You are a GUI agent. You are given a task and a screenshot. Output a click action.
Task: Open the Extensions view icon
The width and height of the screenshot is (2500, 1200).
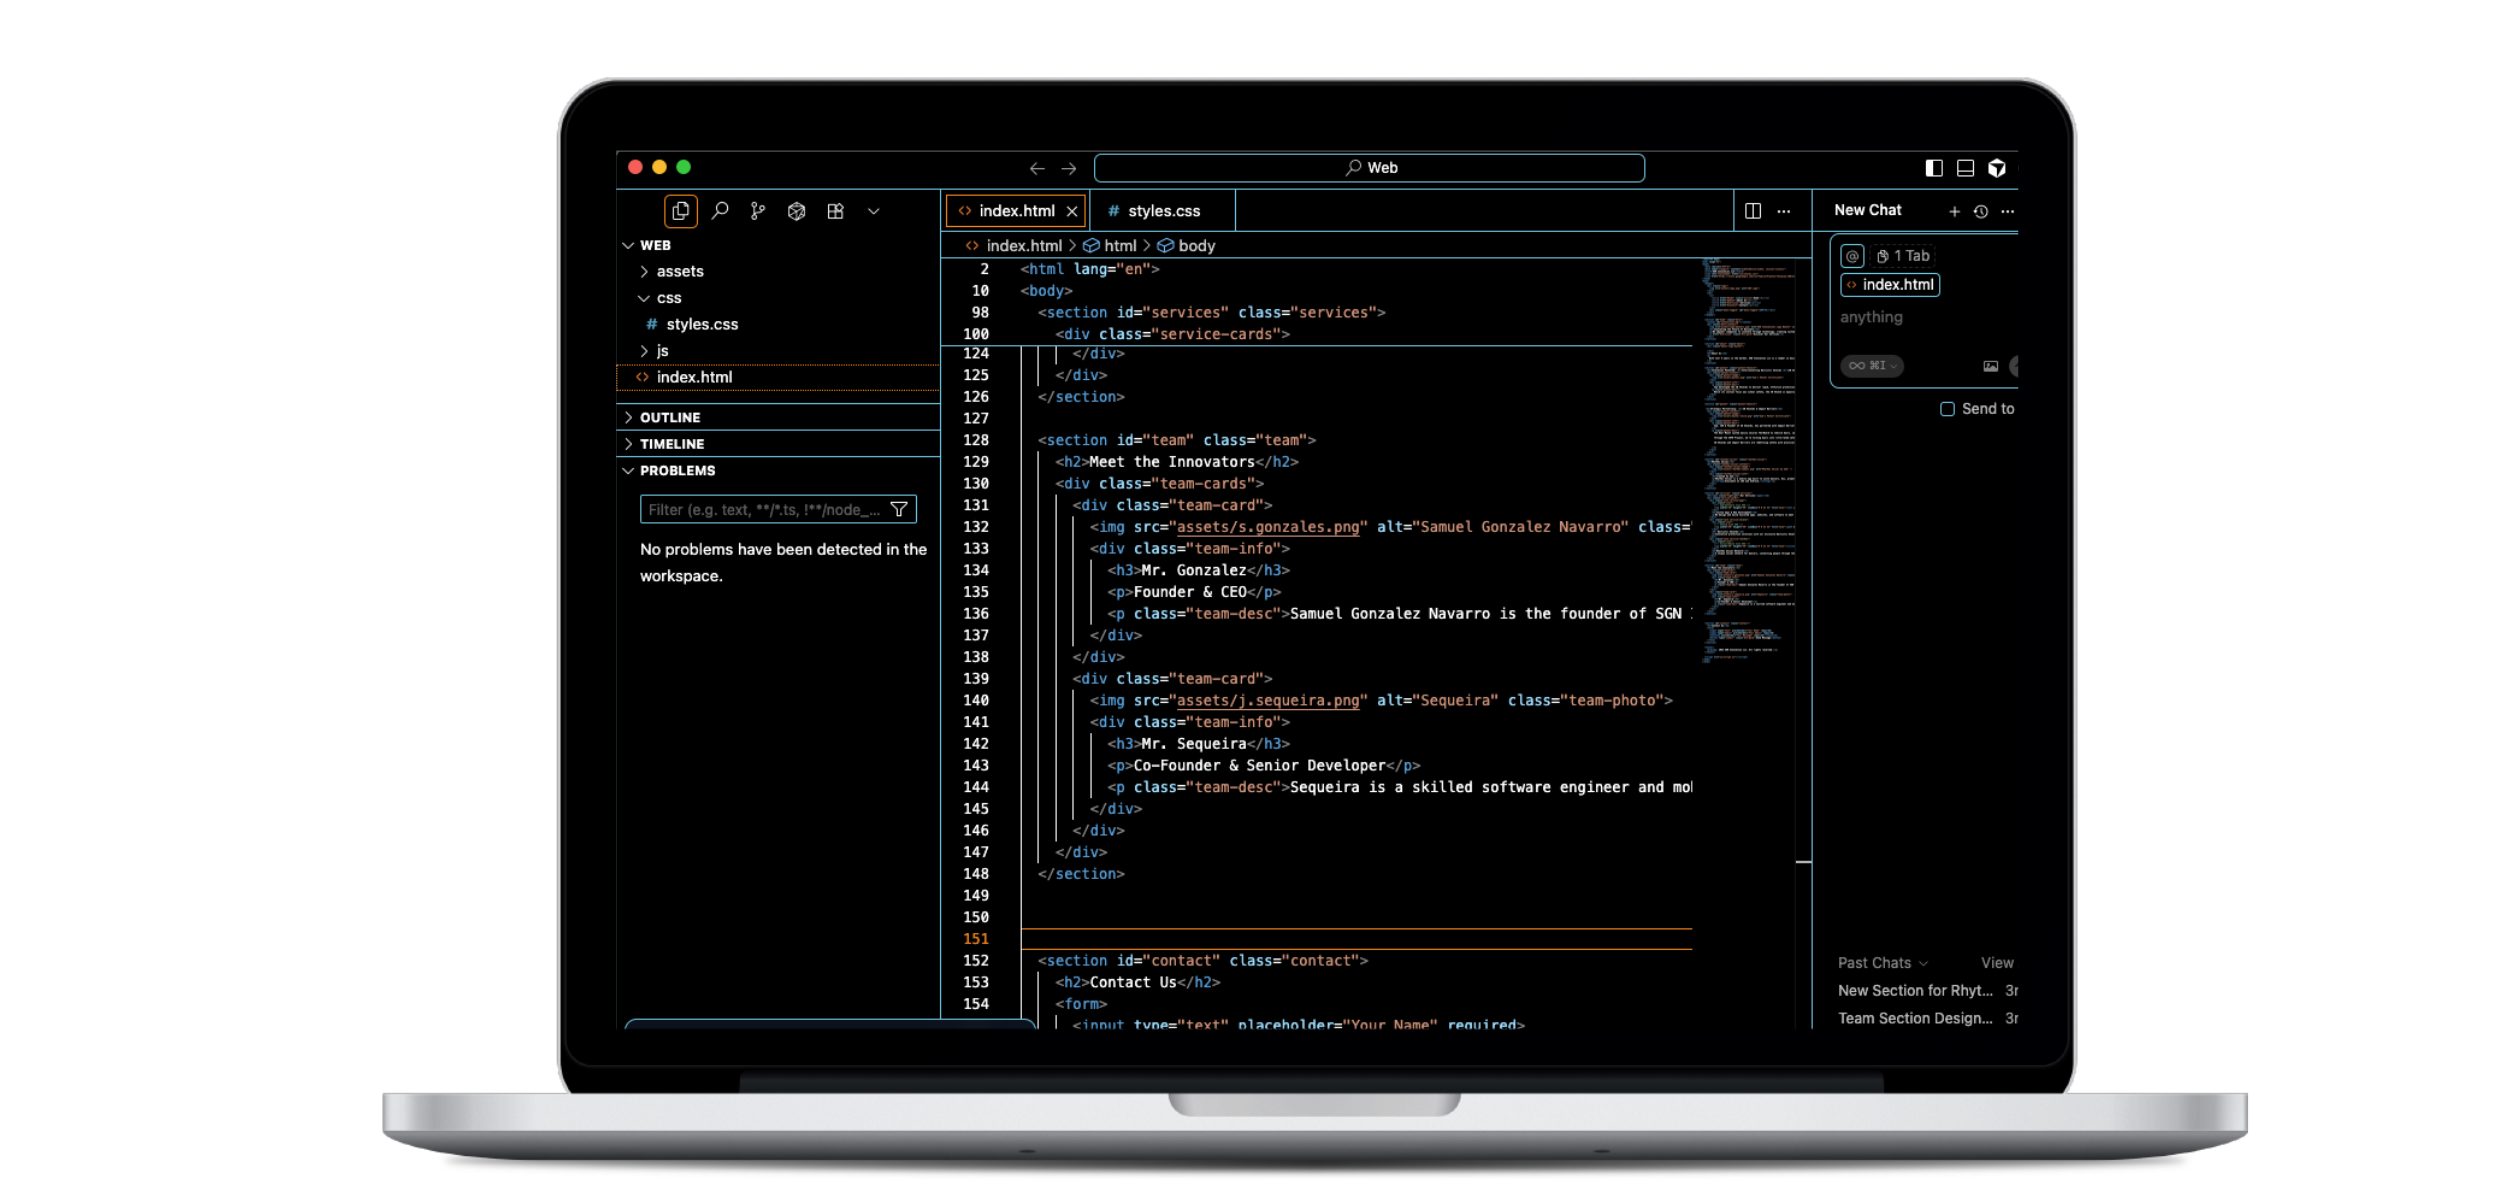(835, 211)
